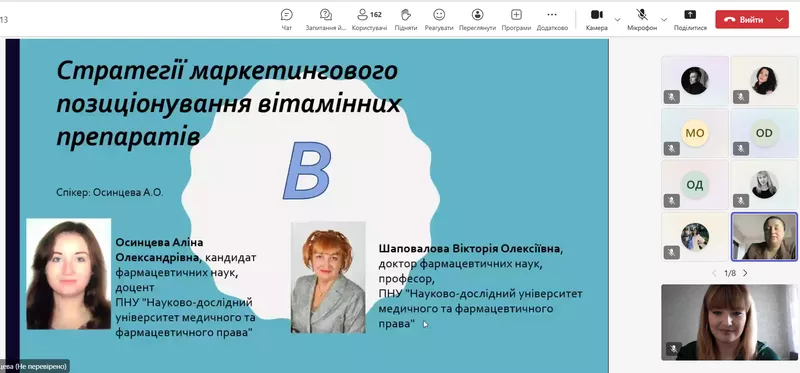
Task: Show the Користувачі participants list
Action: [369, 19]
